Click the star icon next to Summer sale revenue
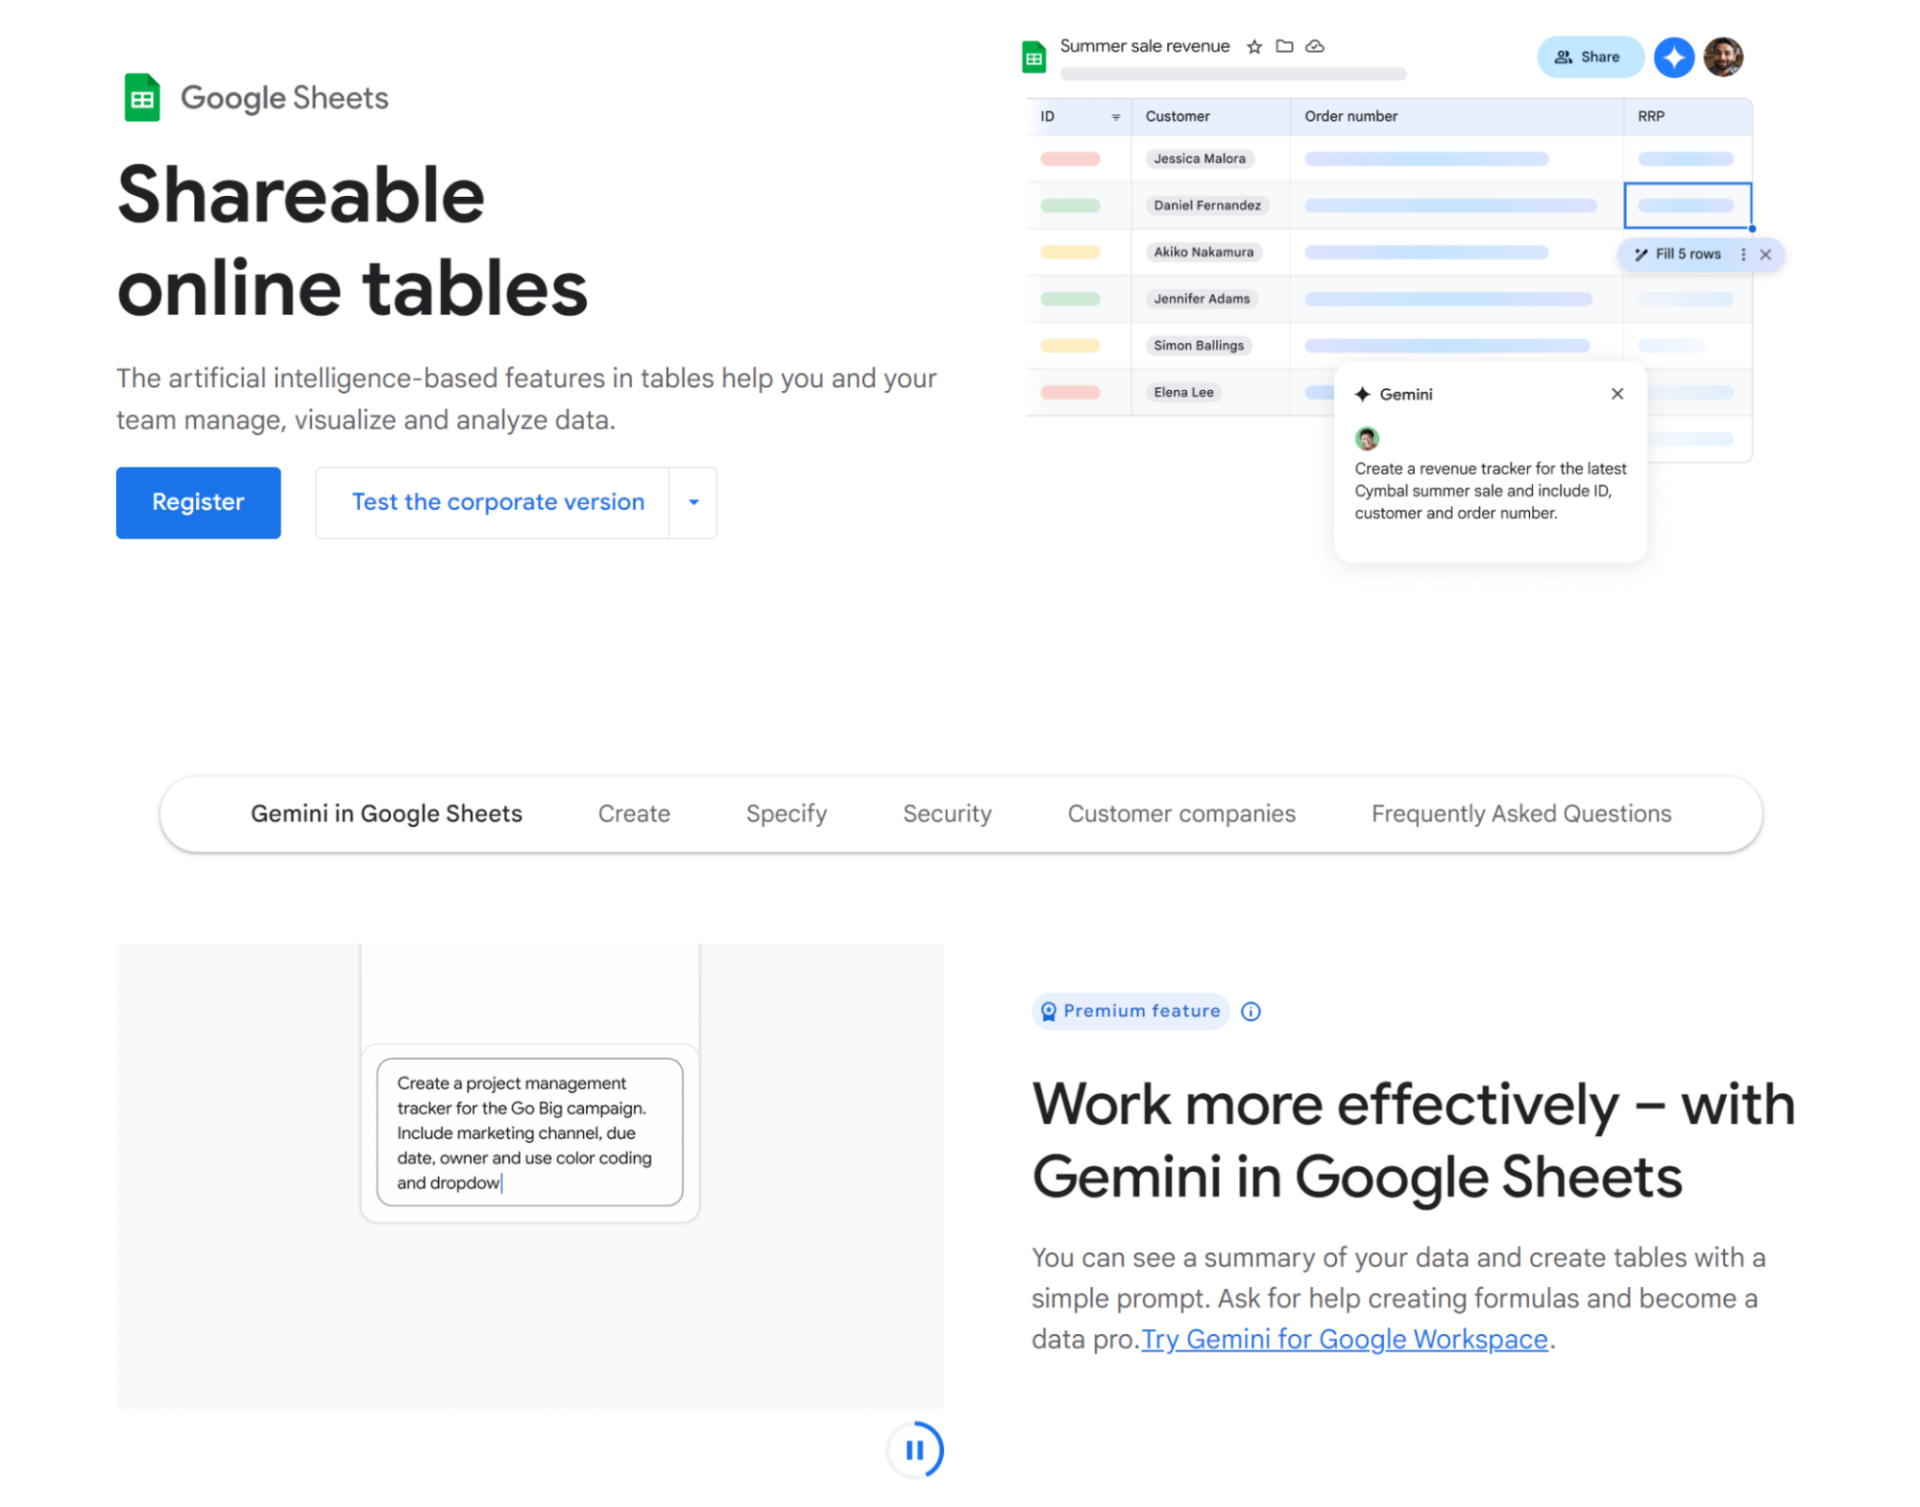1920x1507 pixels. pos(1254,46)
